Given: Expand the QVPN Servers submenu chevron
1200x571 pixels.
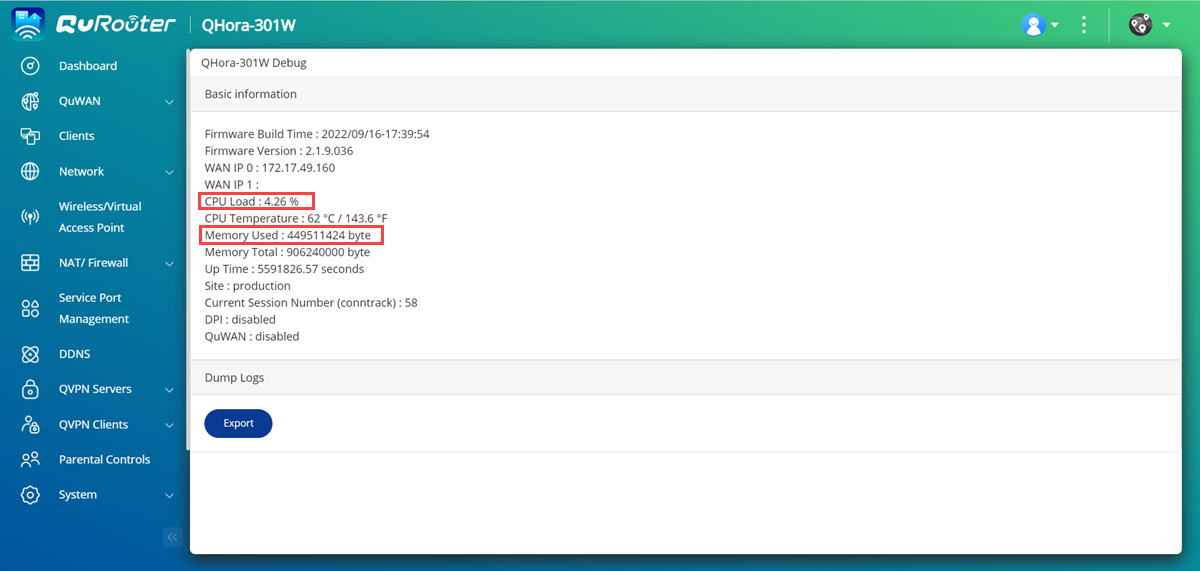Looking at the screenshot, I should tap(170, 389).
